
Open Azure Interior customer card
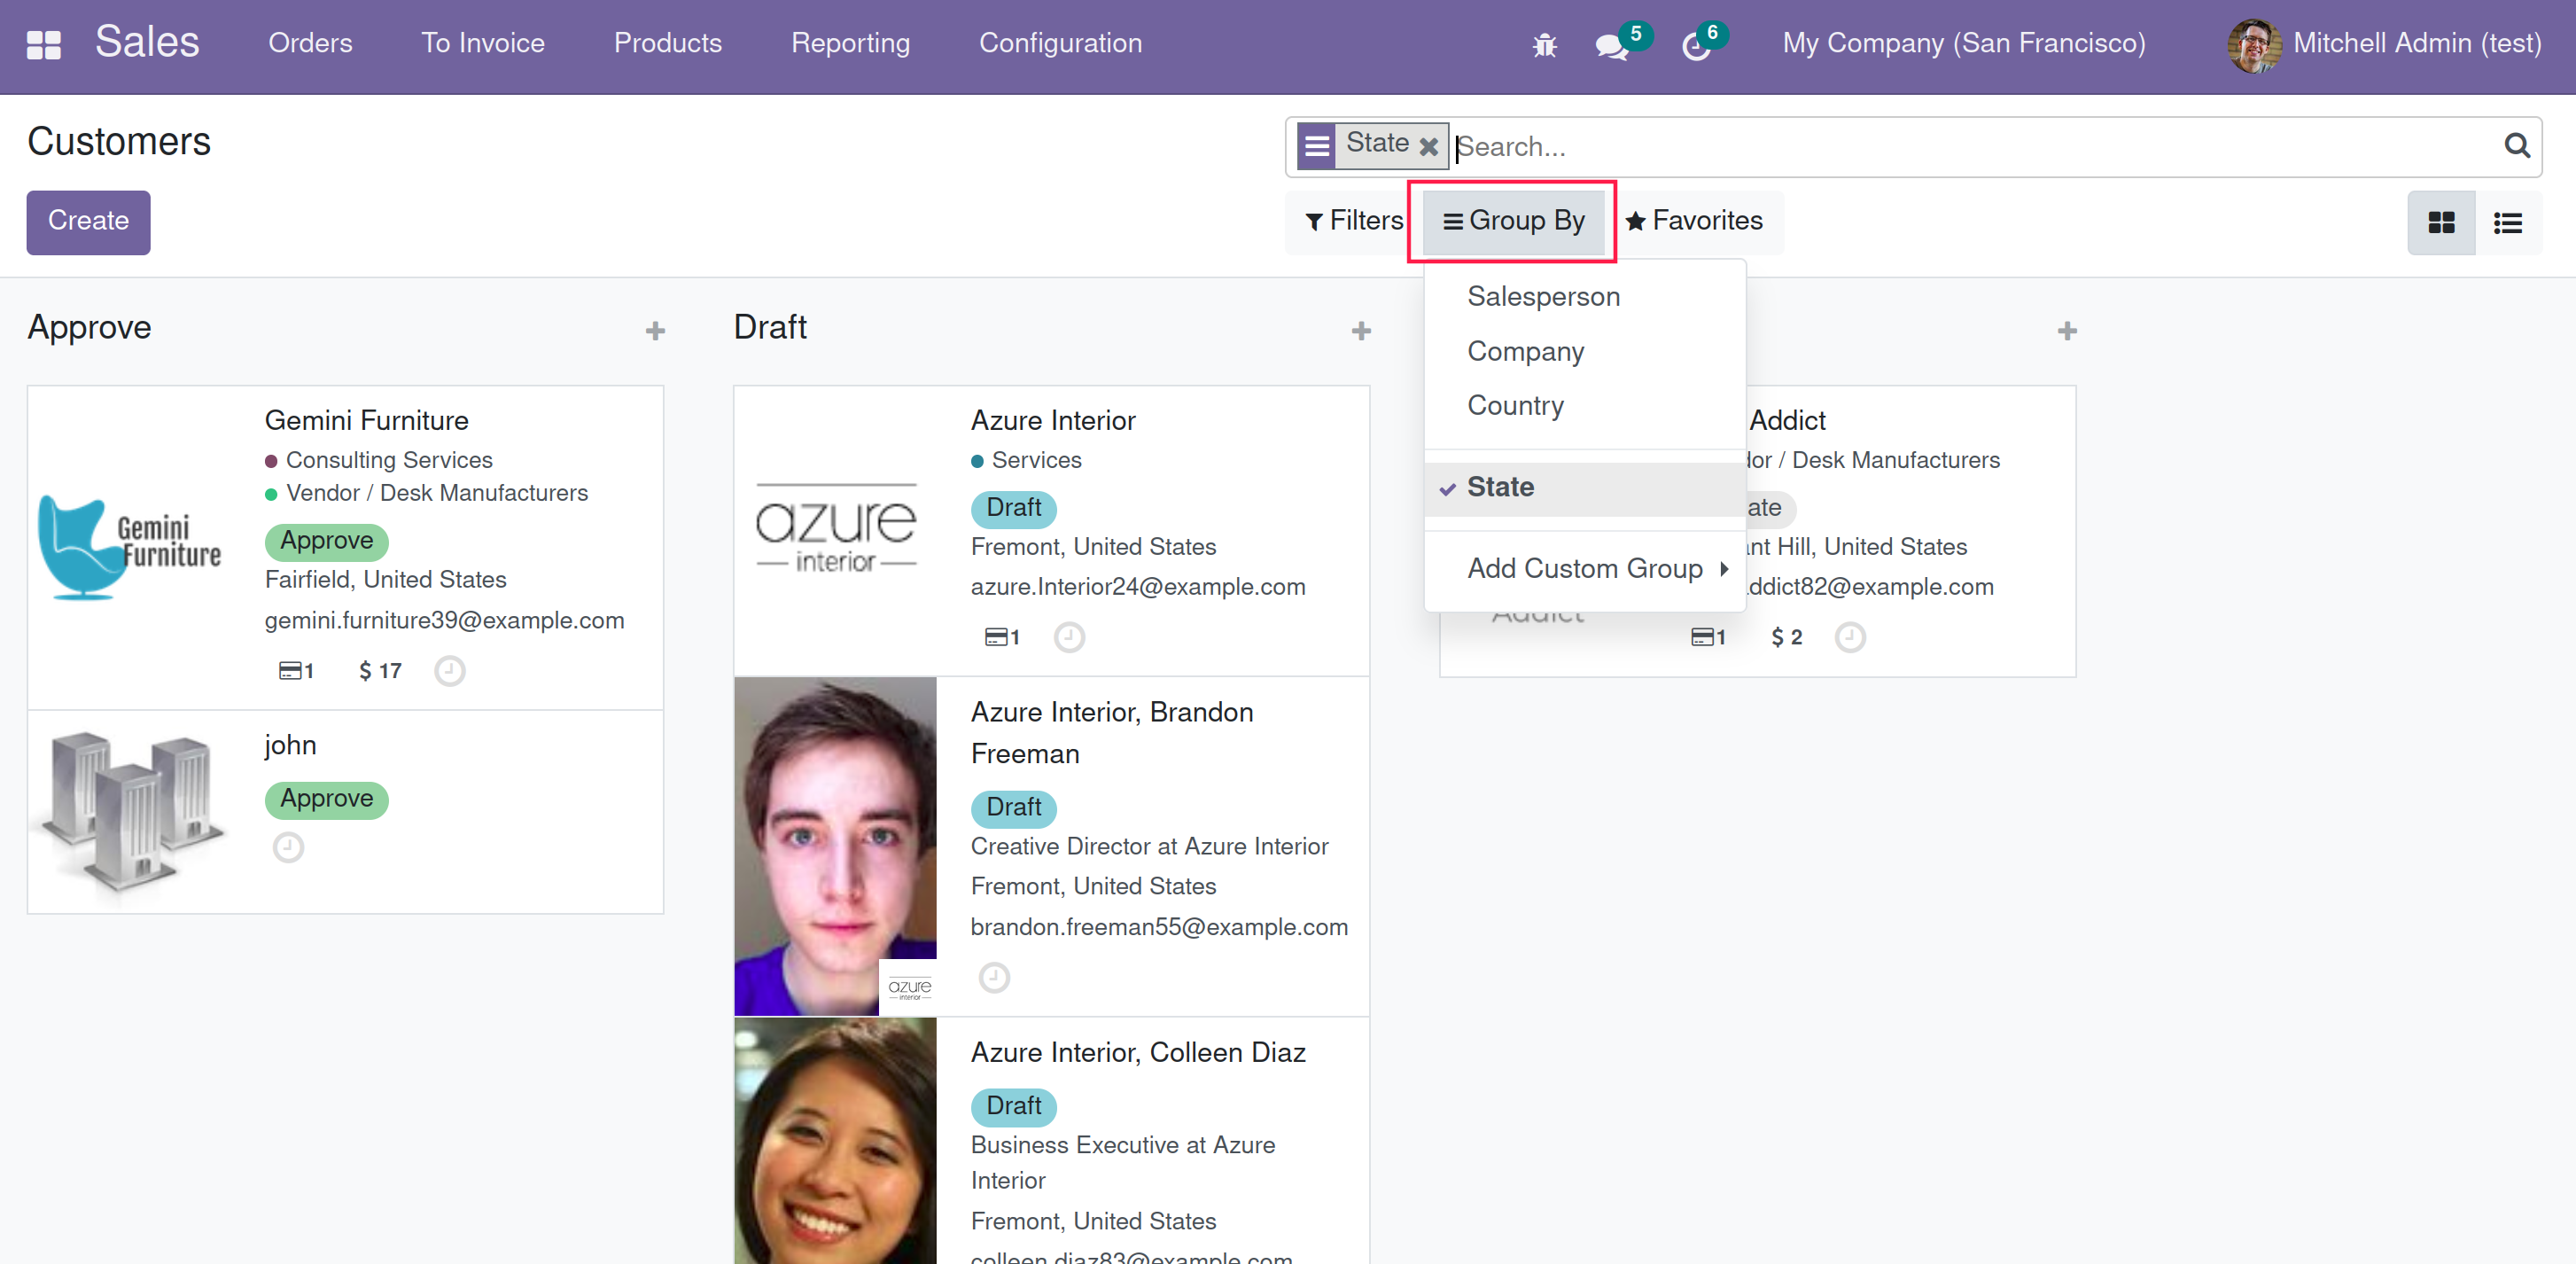(1051, 531)
